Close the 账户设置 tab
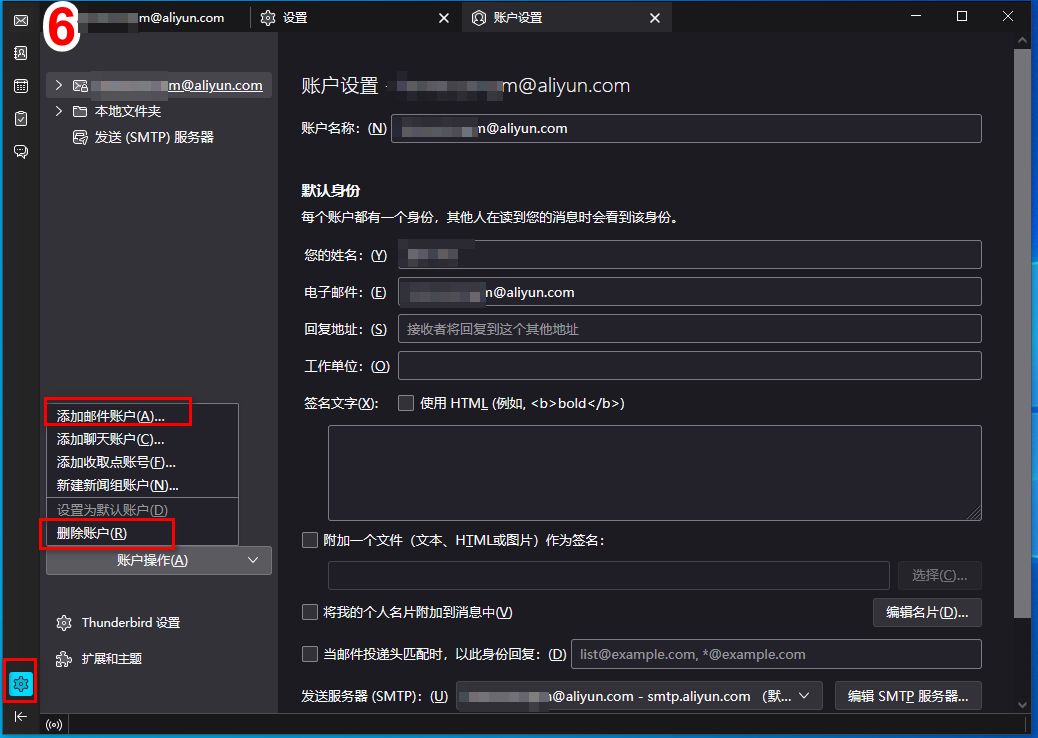This screenshot has height=738, width=1038. [x=655, y=18]
